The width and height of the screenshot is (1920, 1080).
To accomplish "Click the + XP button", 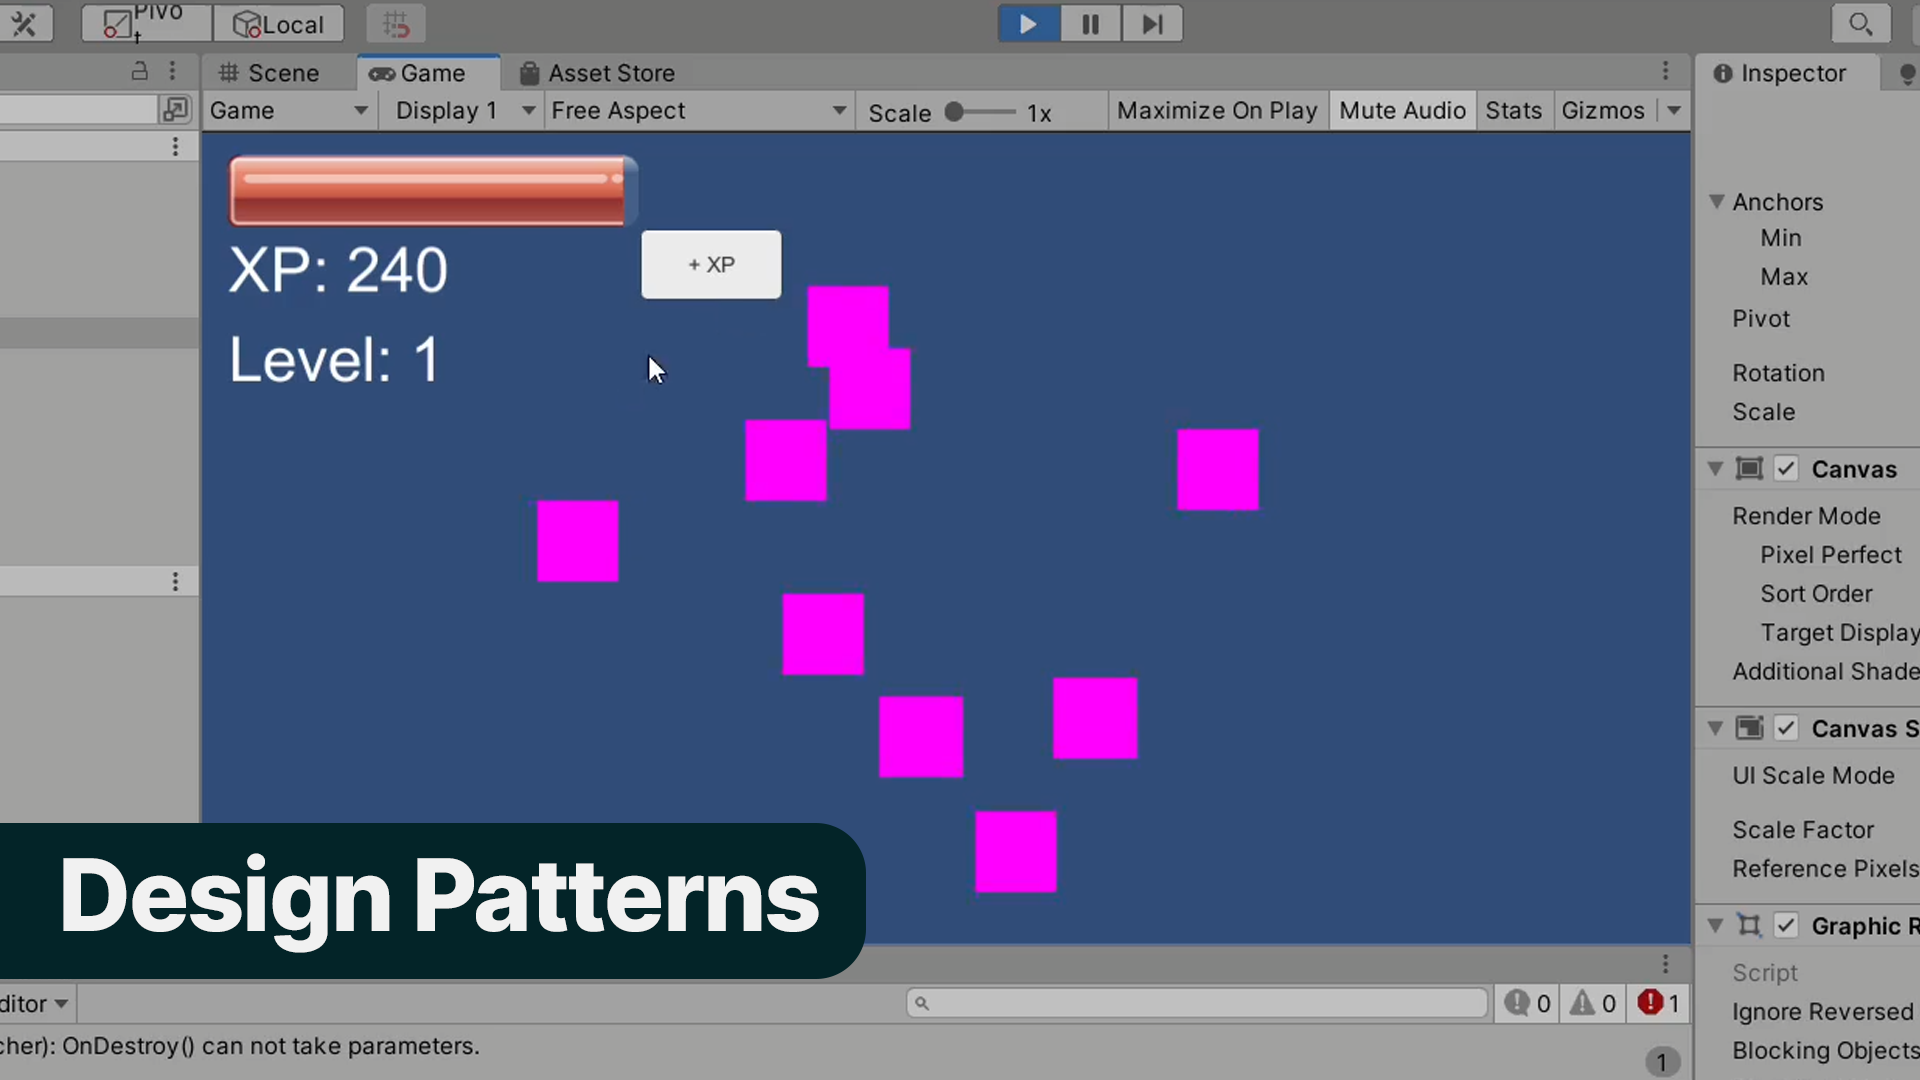I will pyautogui.click(x=711, y=265).
